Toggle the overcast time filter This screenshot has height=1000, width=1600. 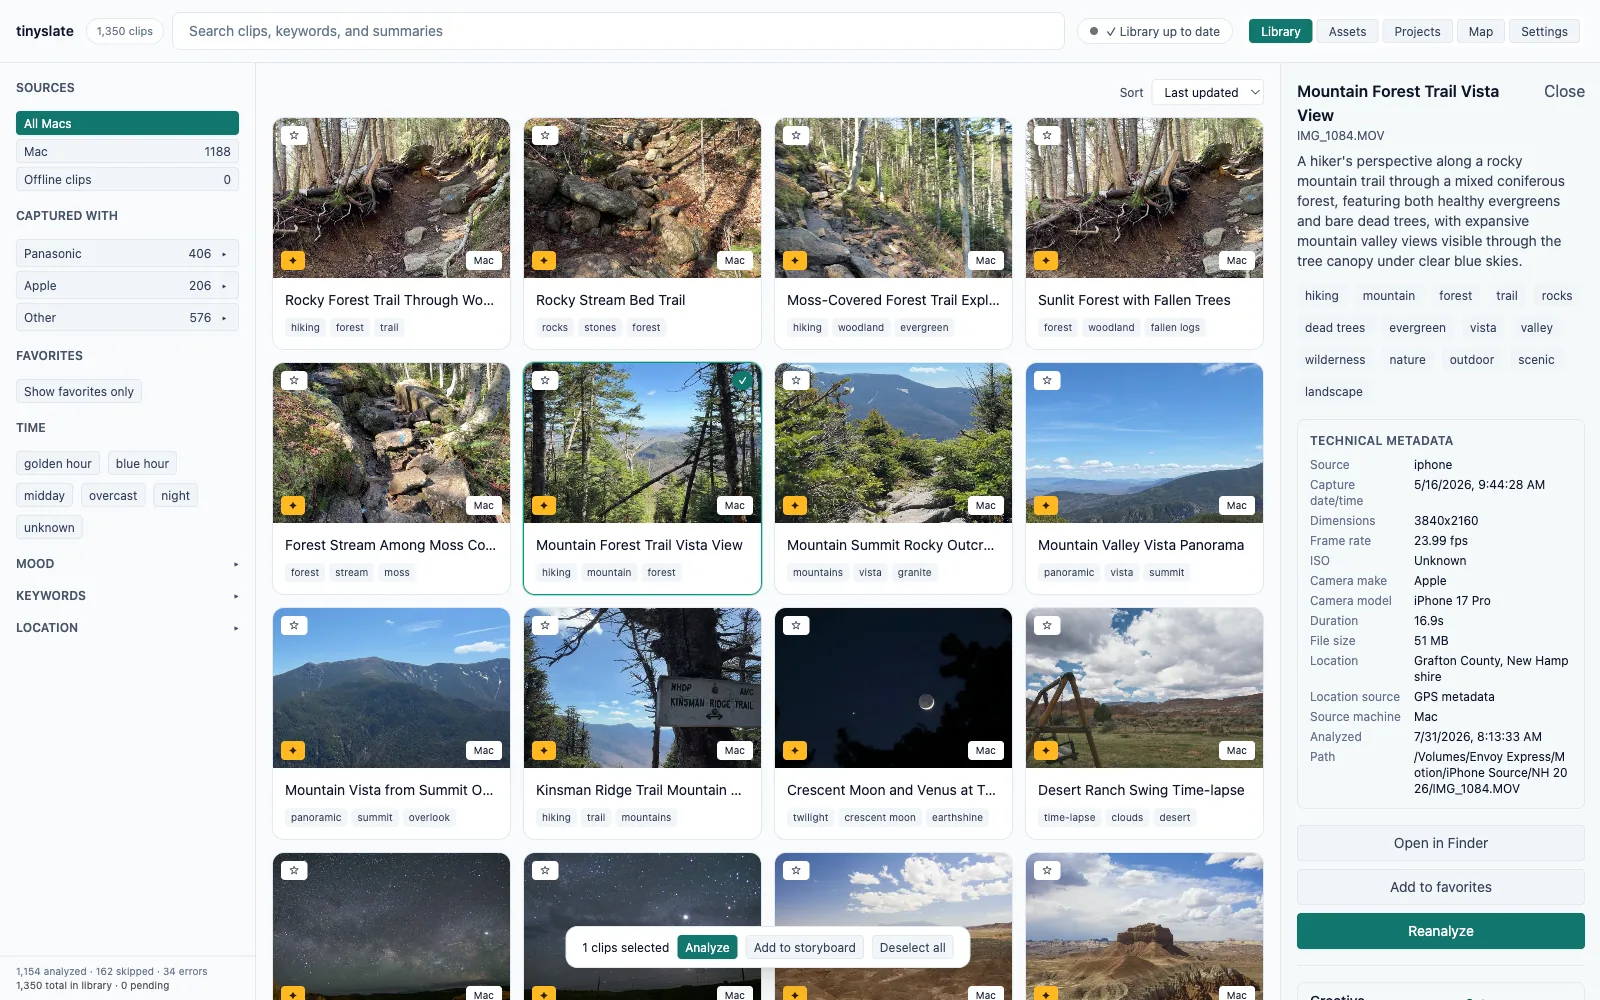tap(113, 495)
